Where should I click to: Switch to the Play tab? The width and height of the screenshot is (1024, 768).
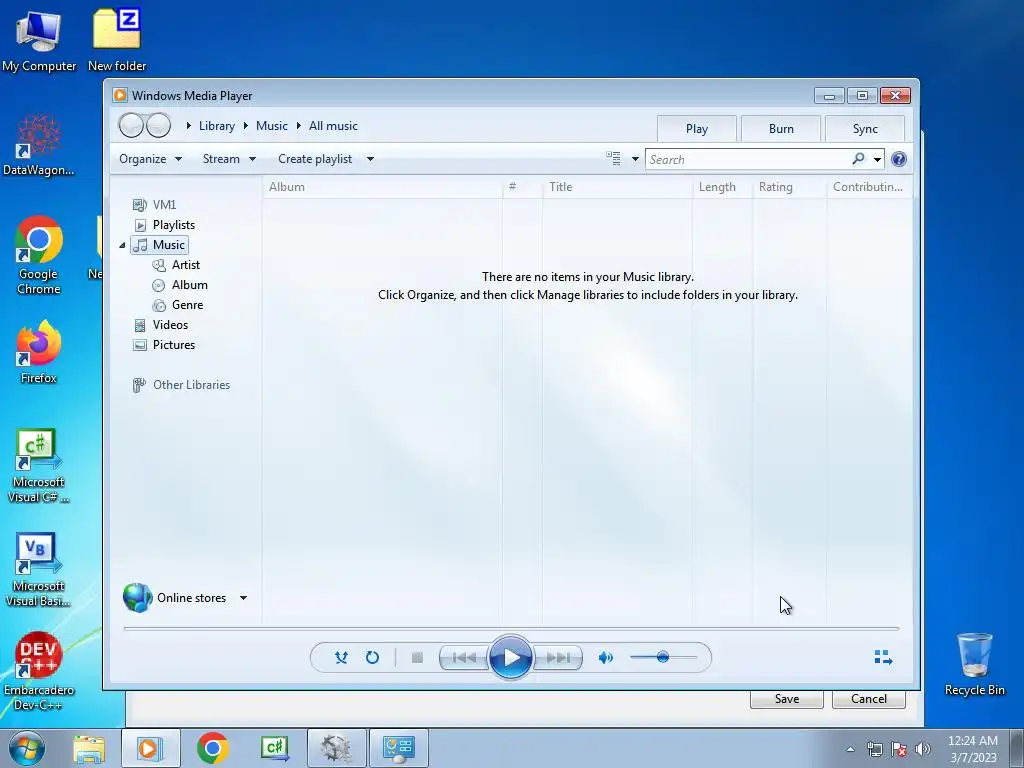(x=697, y=129)
